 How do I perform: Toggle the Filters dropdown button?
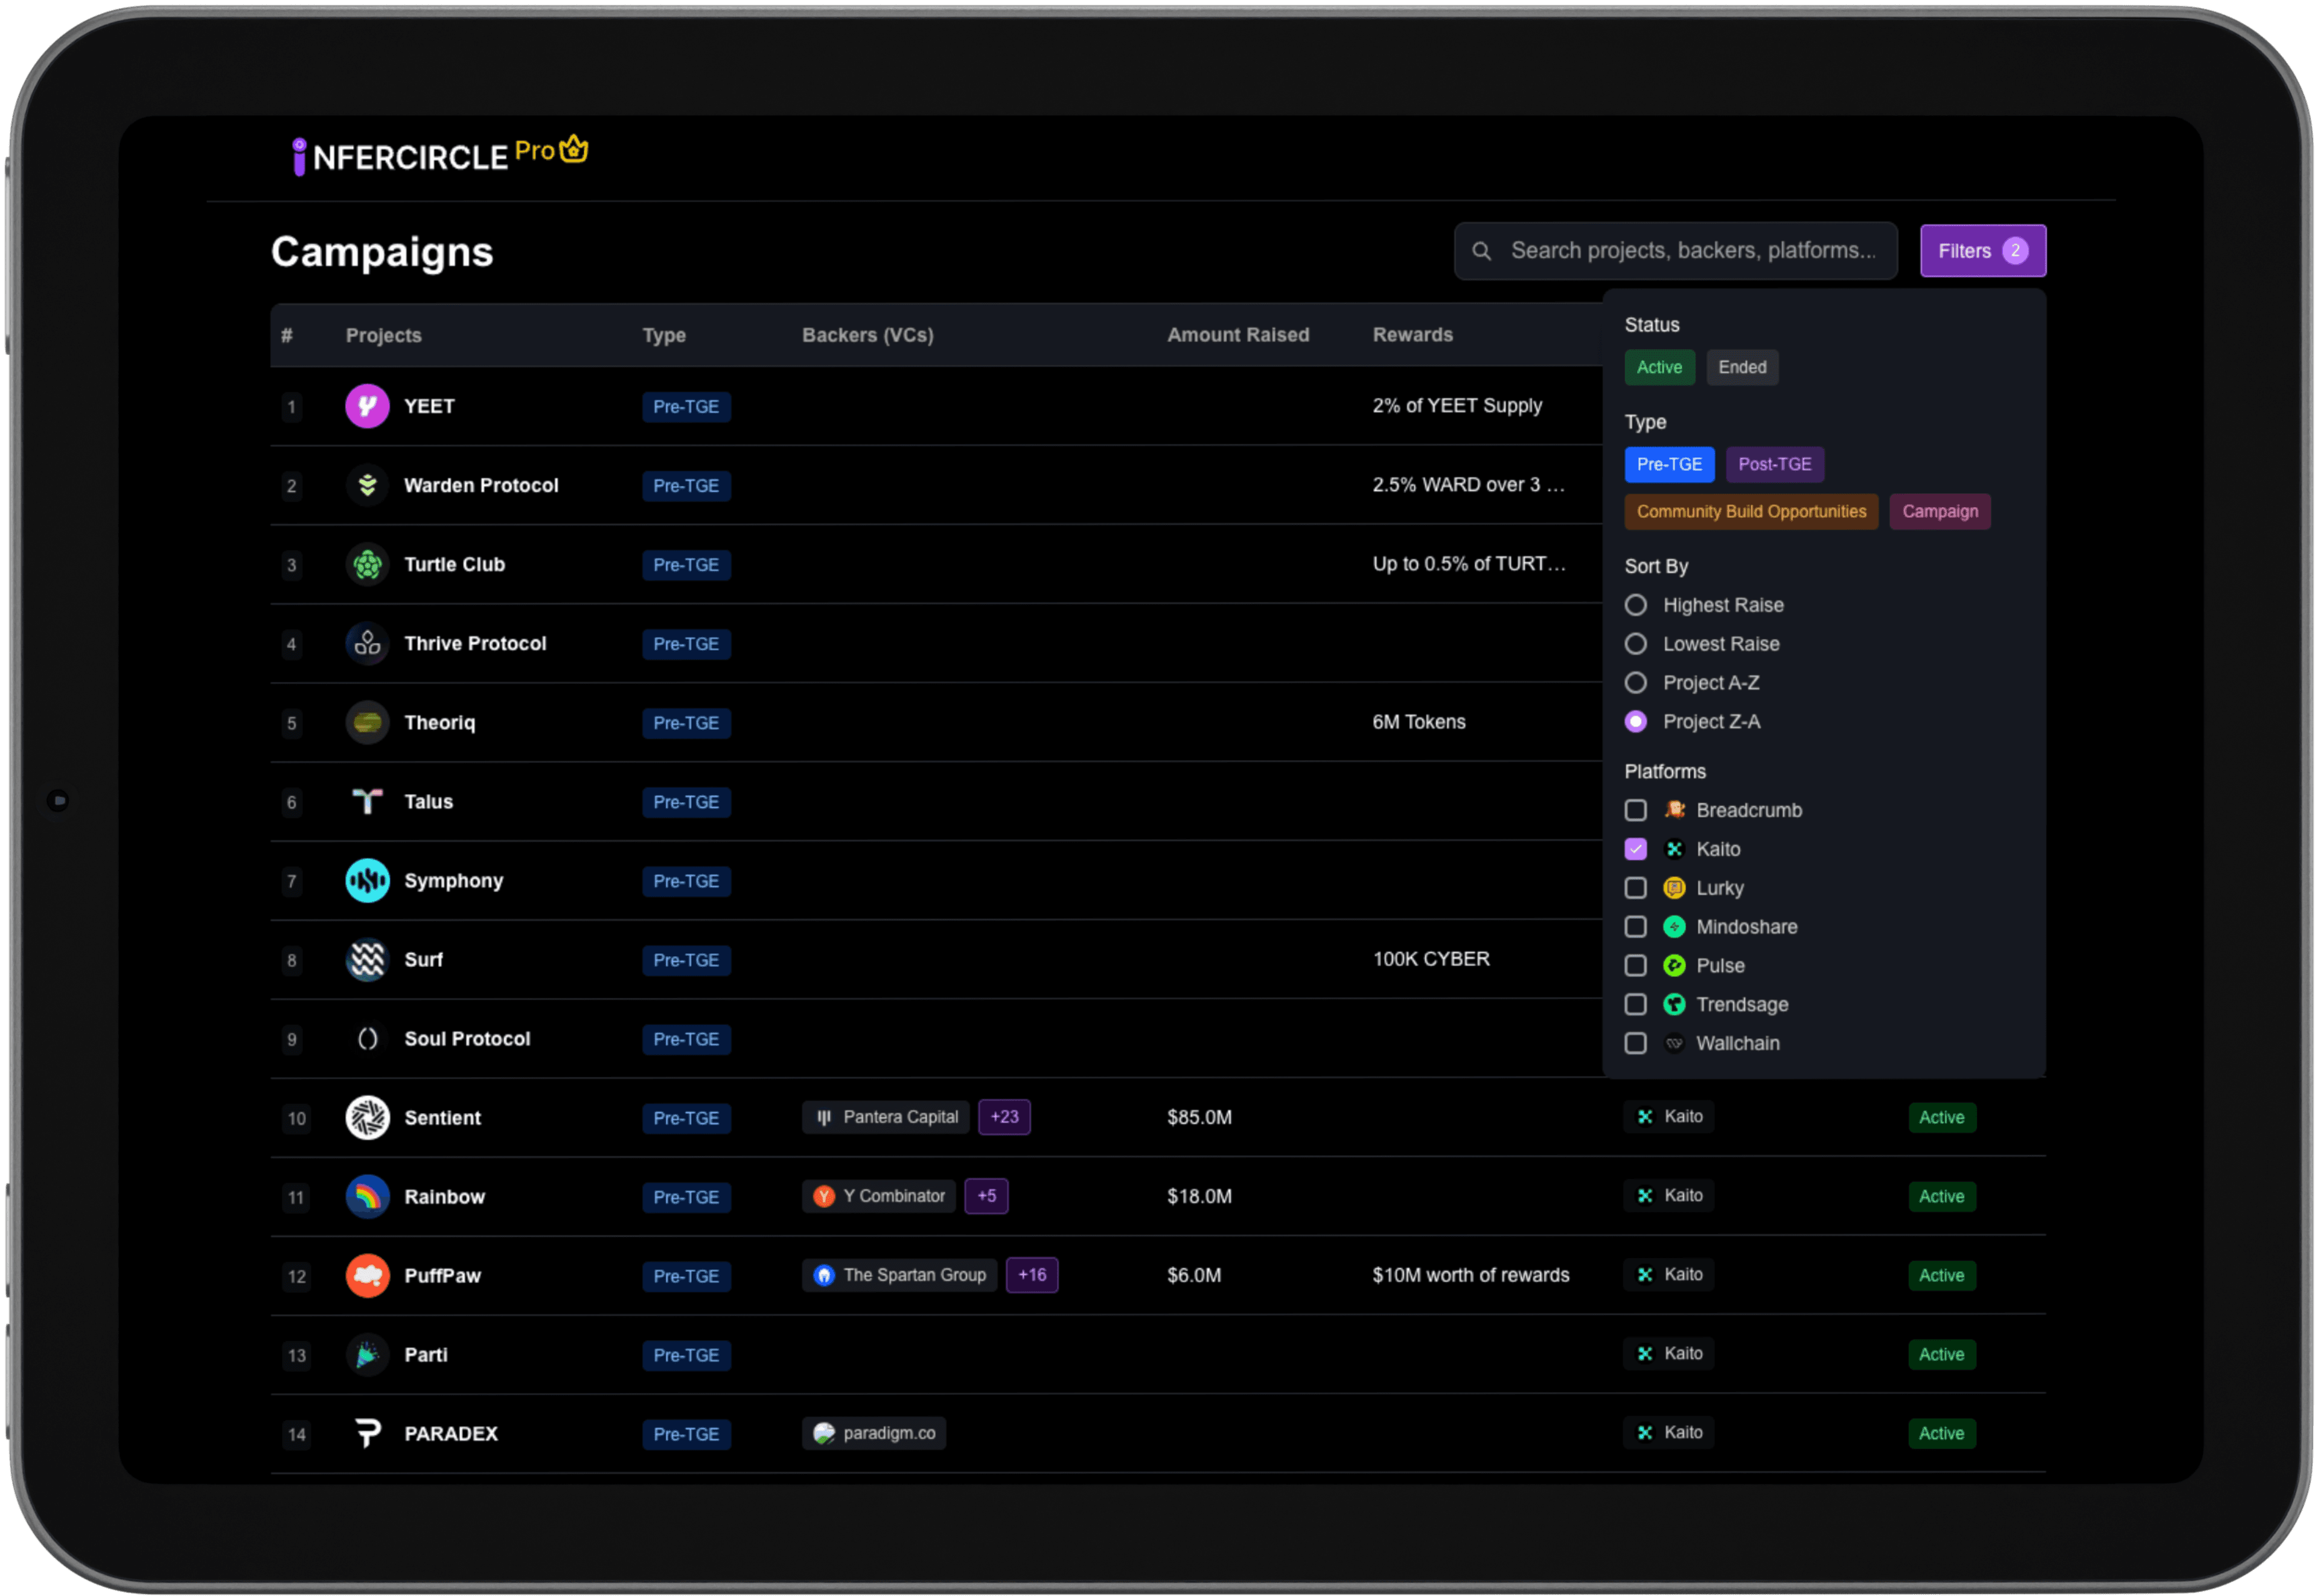(1982, 251)
